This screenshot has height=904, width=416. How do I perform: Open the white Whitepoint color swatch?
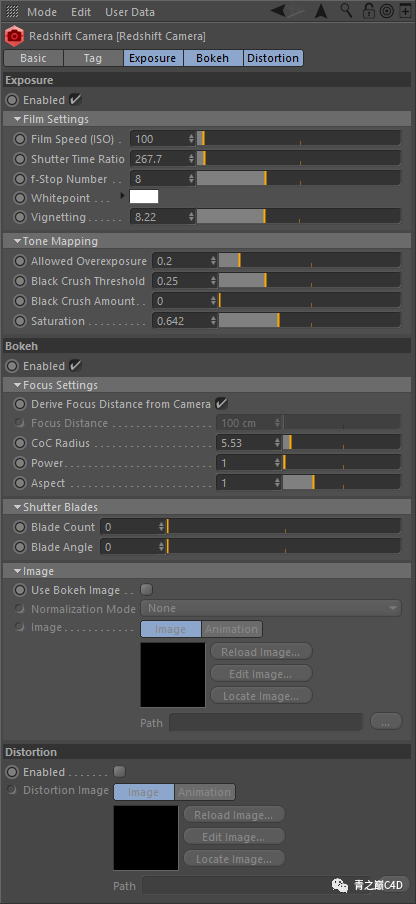pos(144,197)
